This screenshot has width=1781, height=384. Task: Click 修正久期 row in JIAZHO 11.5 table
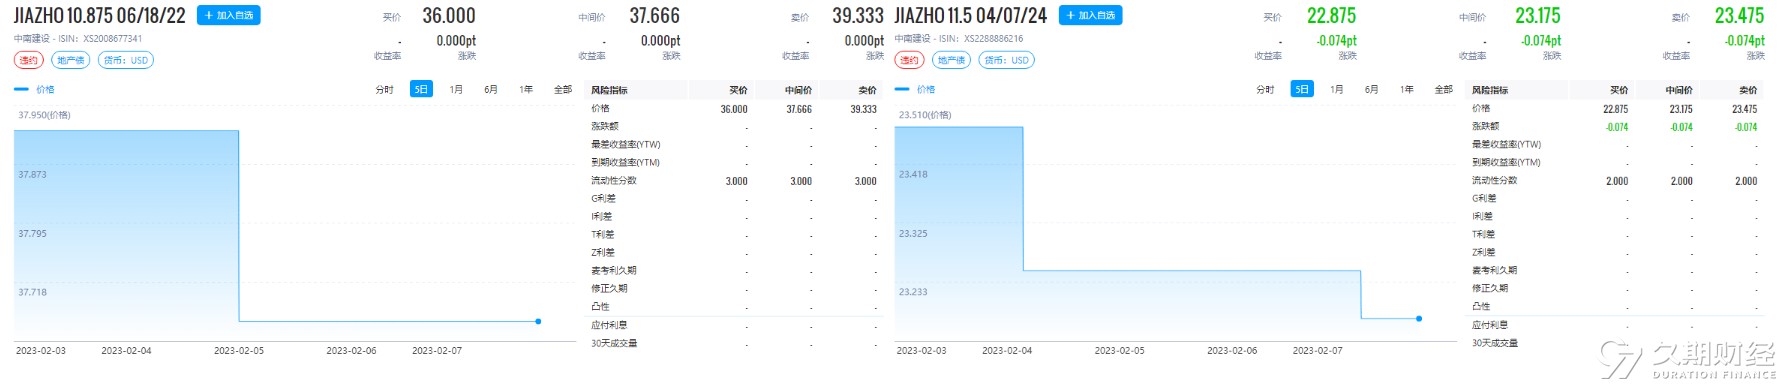(x=1615, y=289)
